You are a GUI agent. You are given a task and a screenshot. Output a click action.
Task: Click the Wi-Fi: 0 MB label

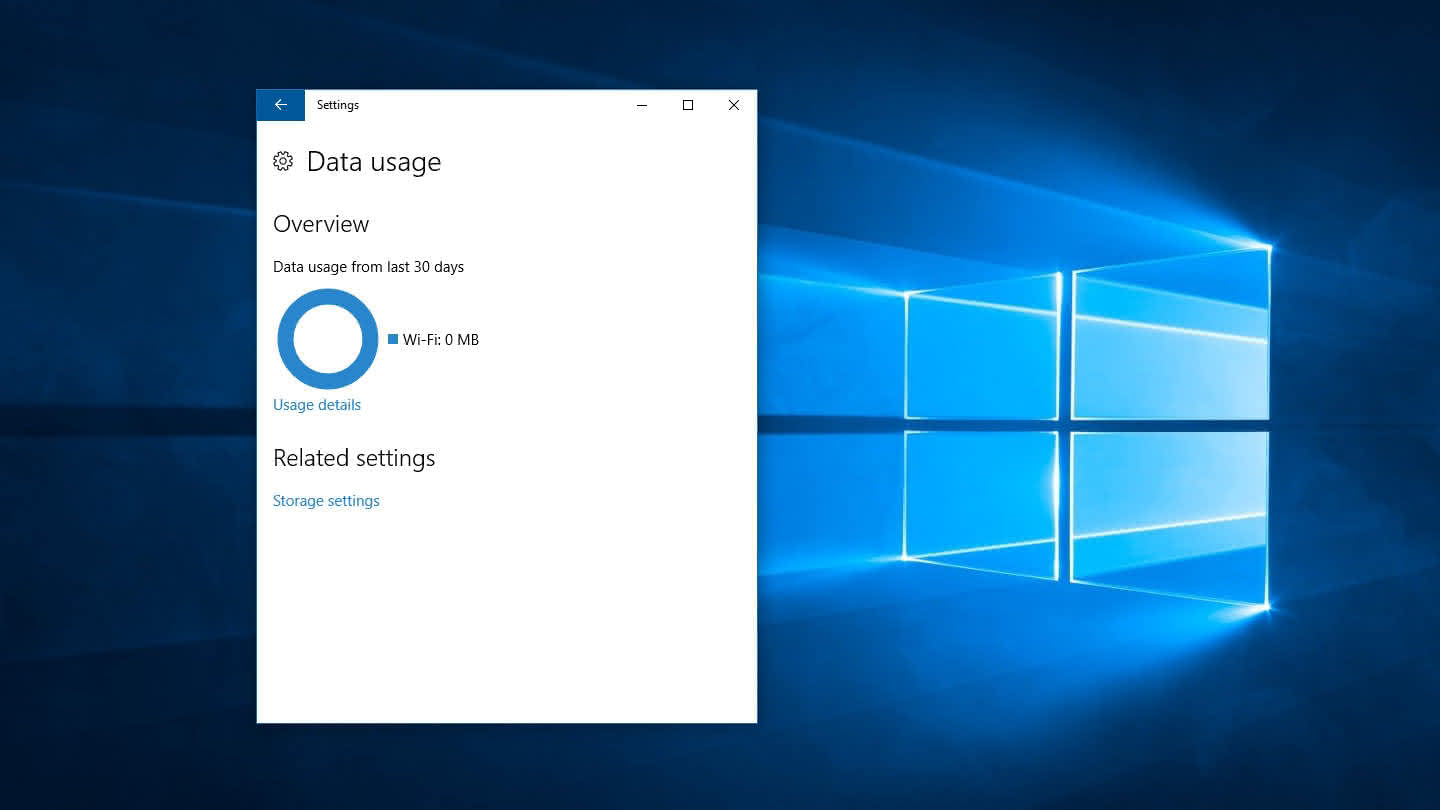pyautogui.click(x=440, y=339)
